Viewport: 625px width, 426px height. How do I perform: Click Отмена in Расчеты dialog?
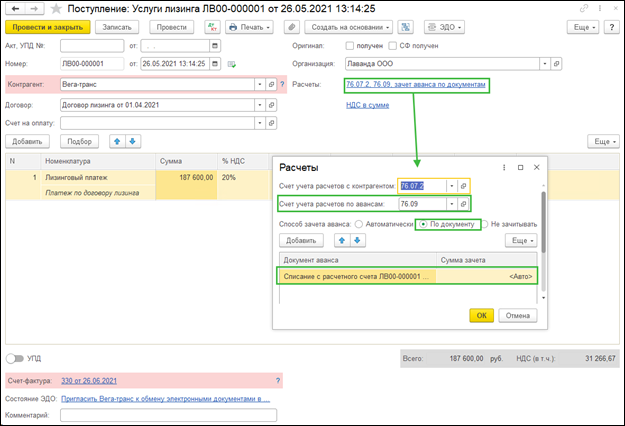pos(518,316)
